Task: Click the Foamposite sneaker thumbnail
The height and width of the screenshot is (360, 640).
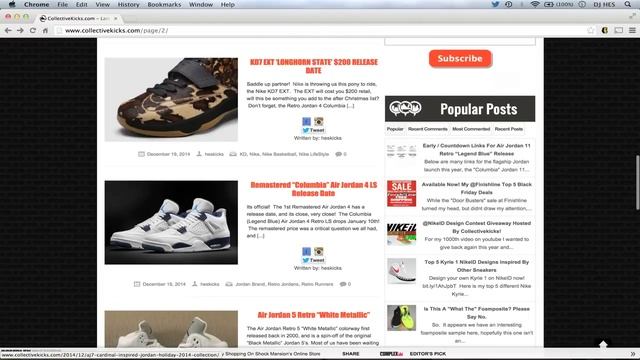Action: 402,318
